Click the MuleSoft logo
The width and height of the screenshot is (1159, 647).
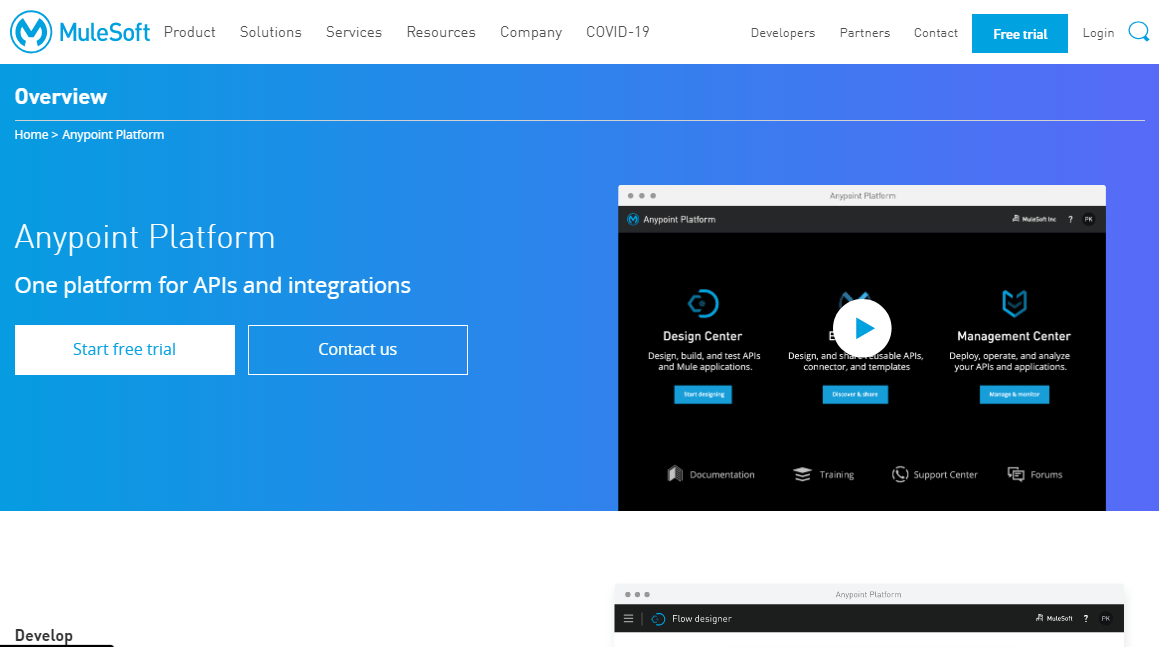(x=80, y=32)
